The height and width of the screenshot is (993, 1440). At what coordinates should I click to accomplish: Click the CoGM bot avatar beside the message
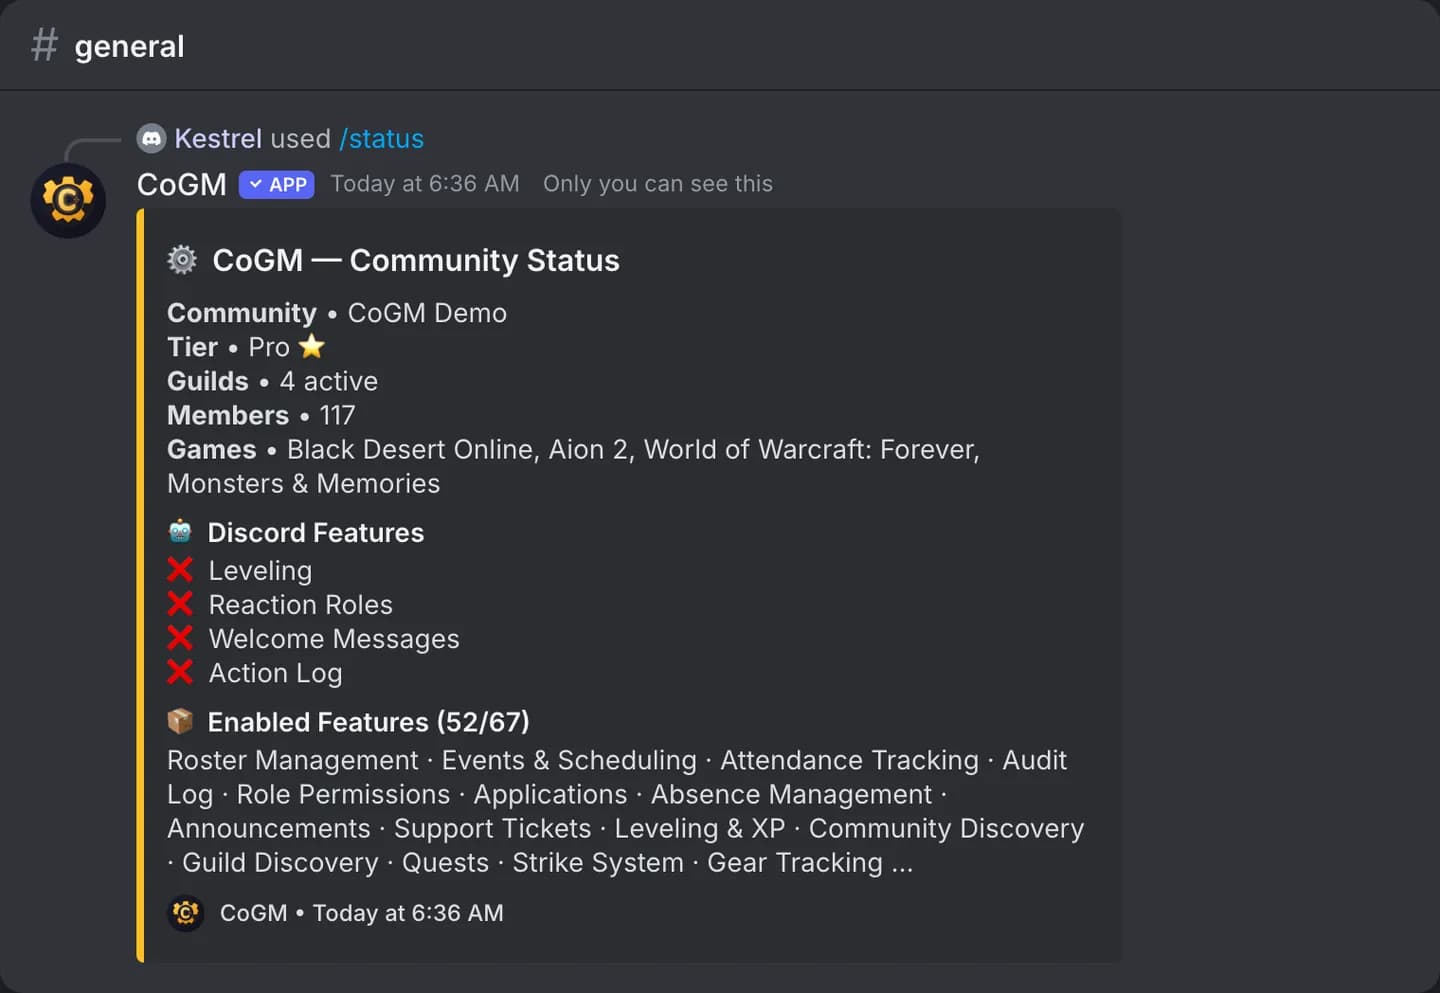pos(68,200)
